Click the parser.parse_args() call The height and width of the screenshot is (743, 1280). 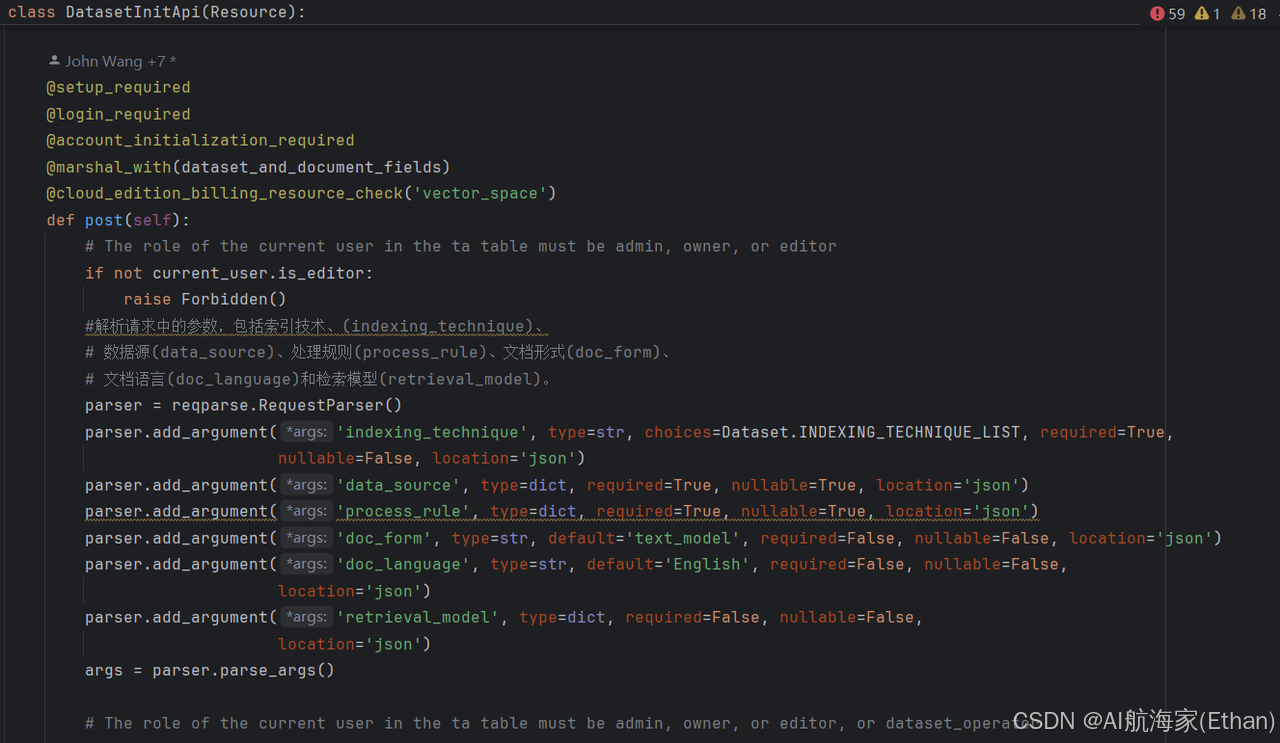point(244,670)
